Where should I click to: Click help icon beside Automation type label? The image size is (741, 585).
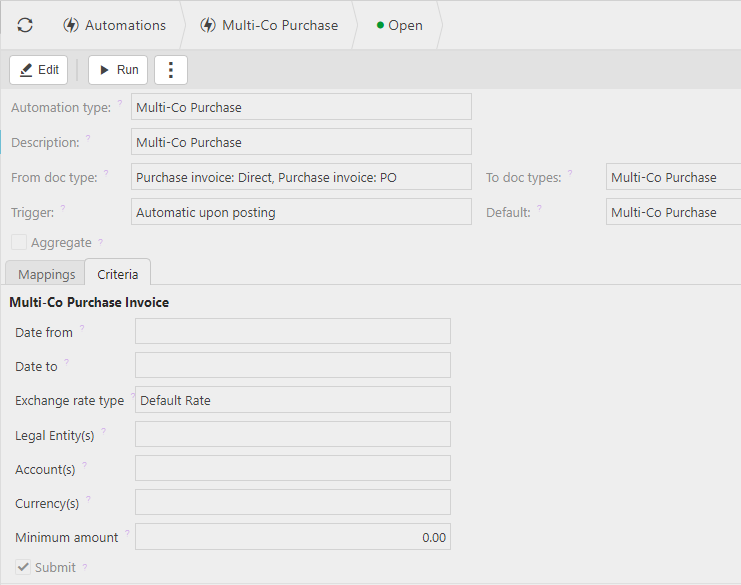[120, 103]
